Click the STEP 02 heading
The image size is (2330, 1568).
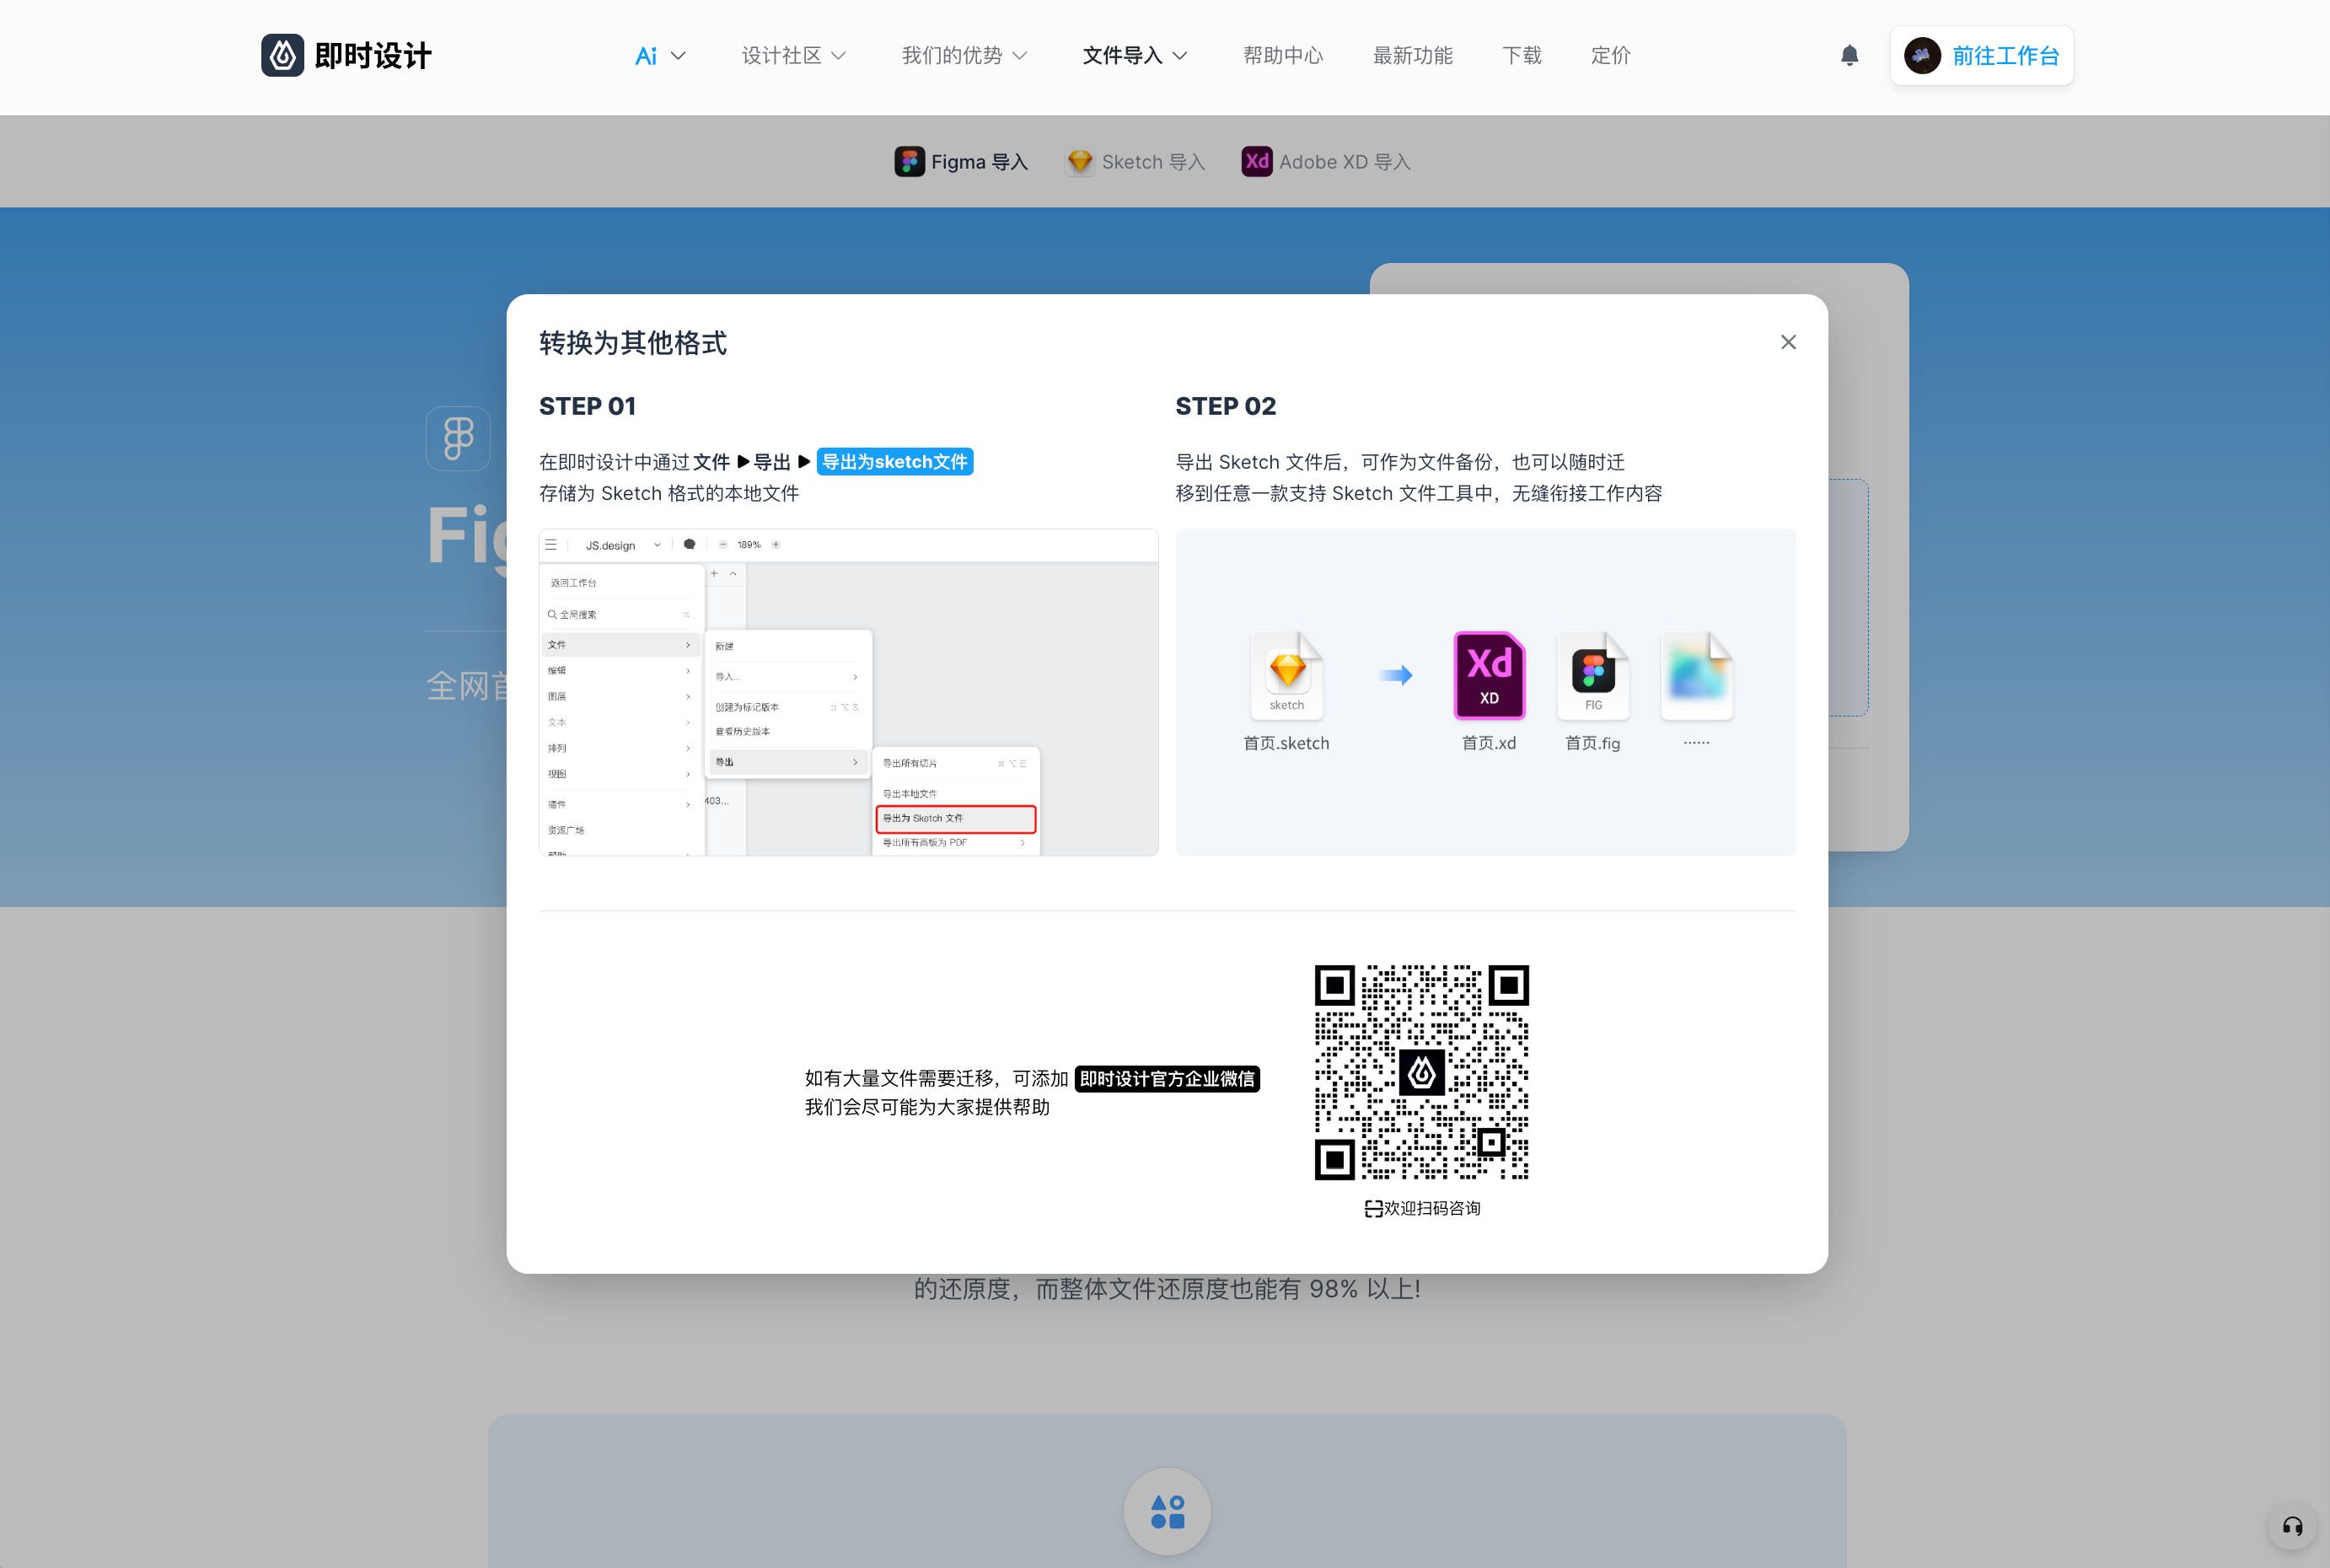1225,406
